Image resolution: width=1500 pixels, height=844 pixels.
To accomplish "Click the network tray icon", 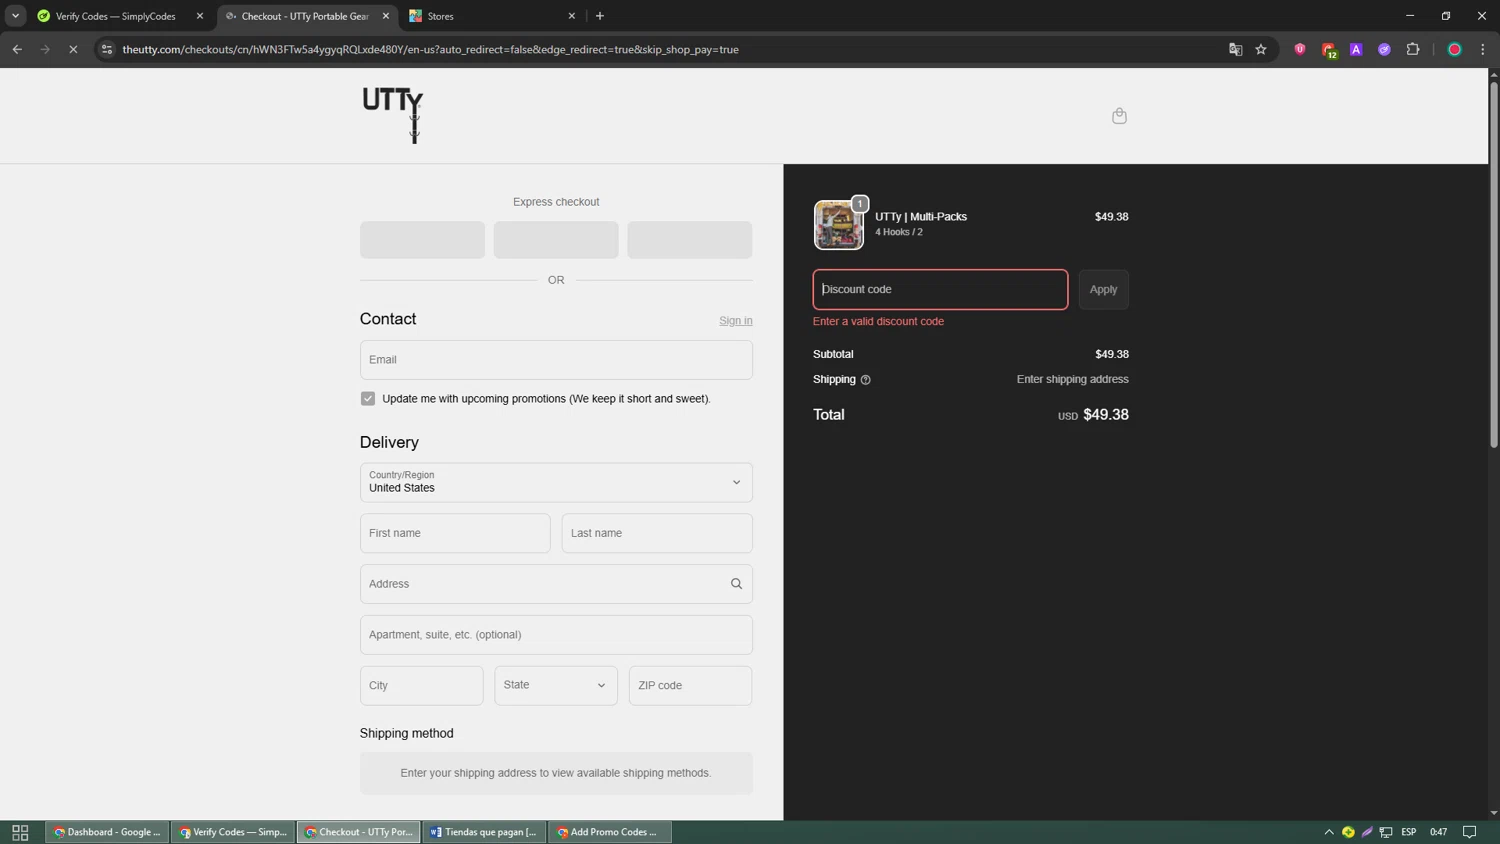I will tap(1386, 832).
